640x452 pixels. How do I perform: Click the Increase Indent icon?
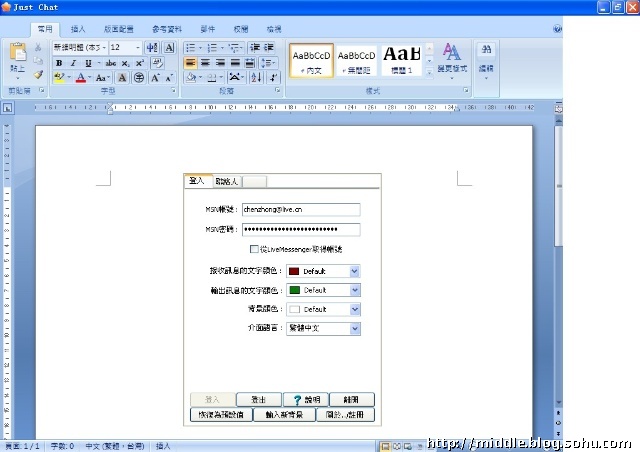(x=269, y=48)
